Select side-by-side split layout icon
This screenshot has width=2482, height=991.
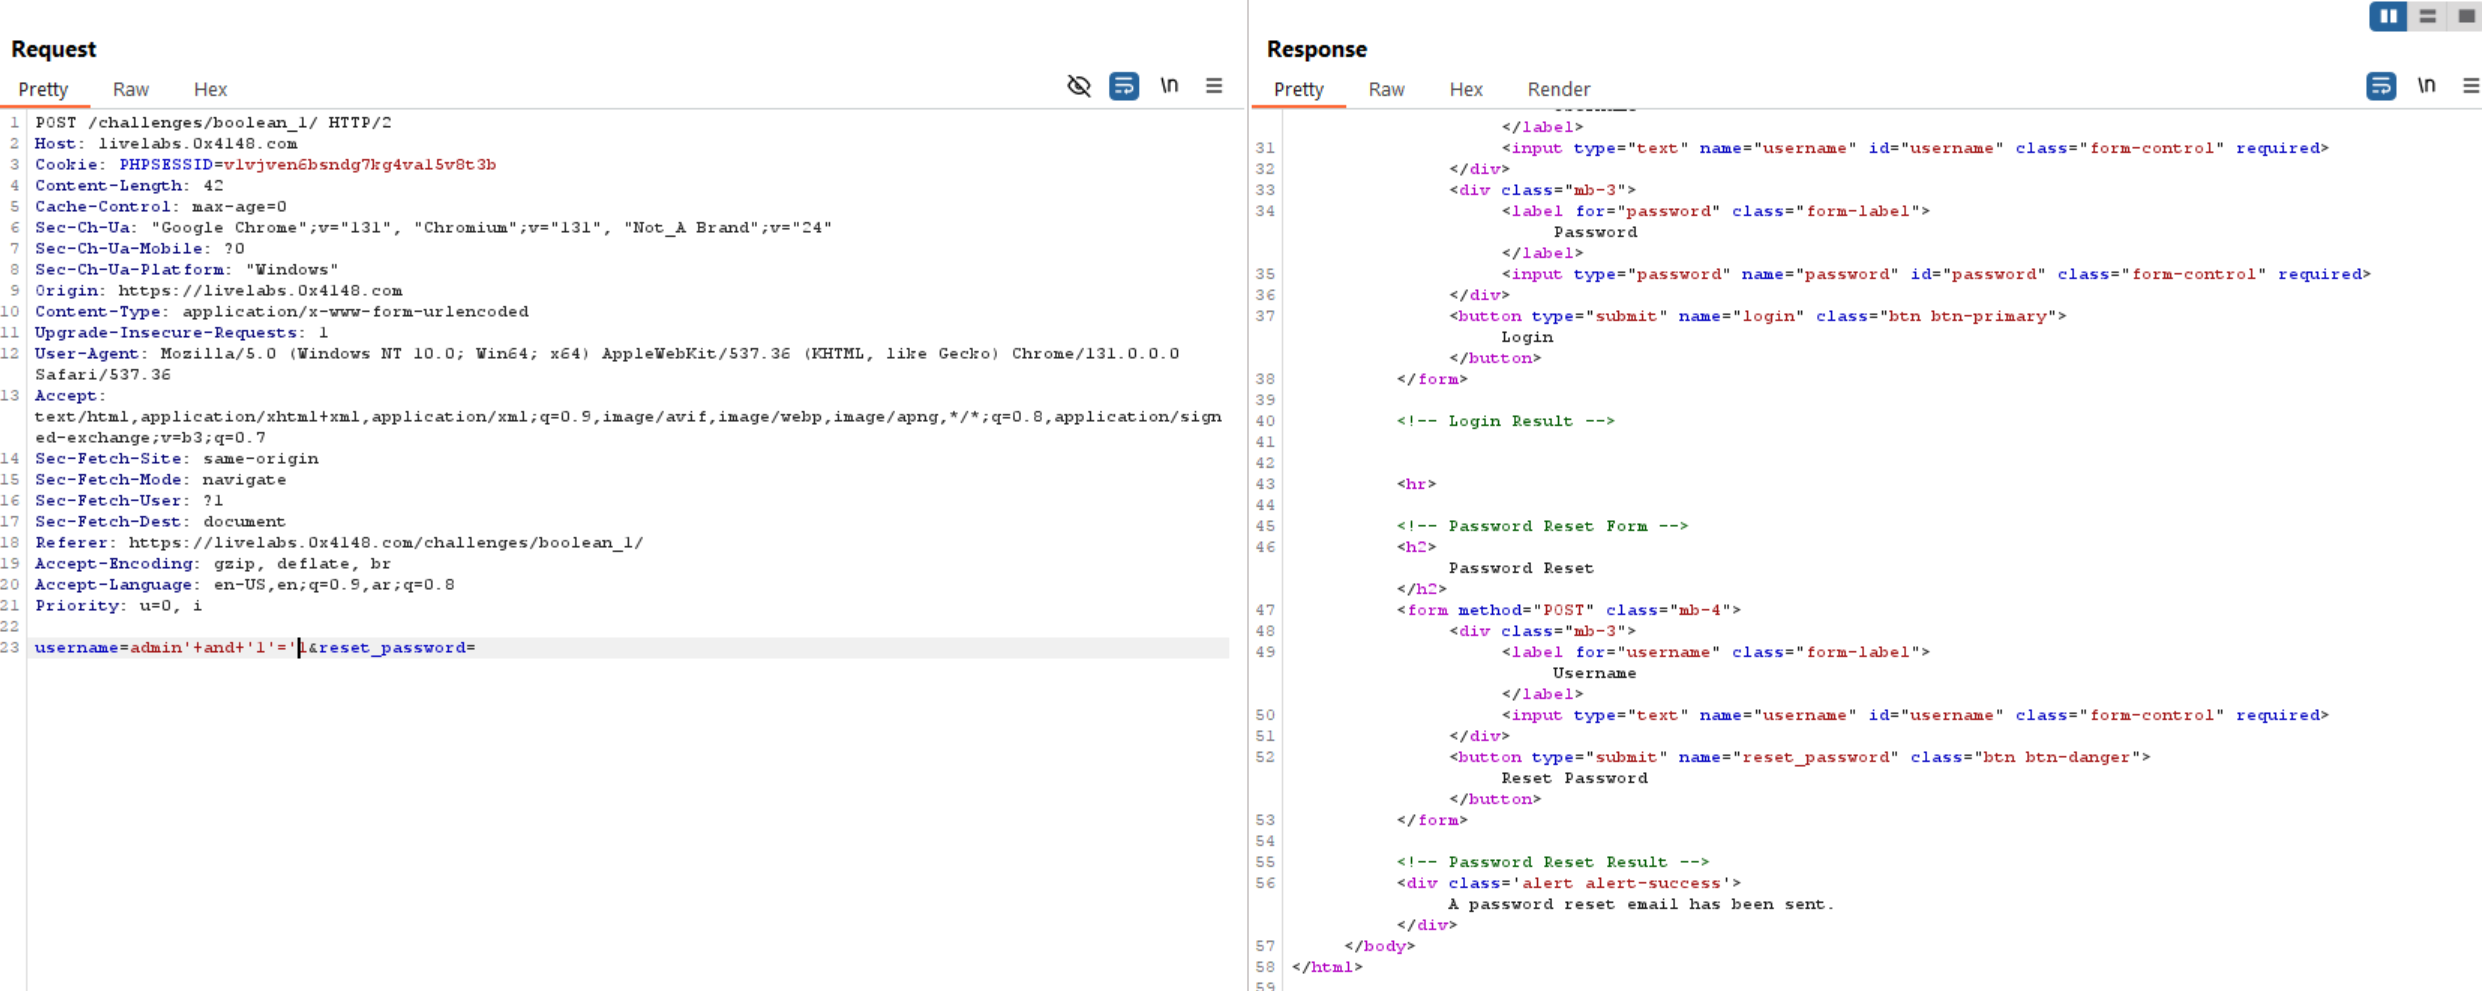click(x=2388, y=16)
